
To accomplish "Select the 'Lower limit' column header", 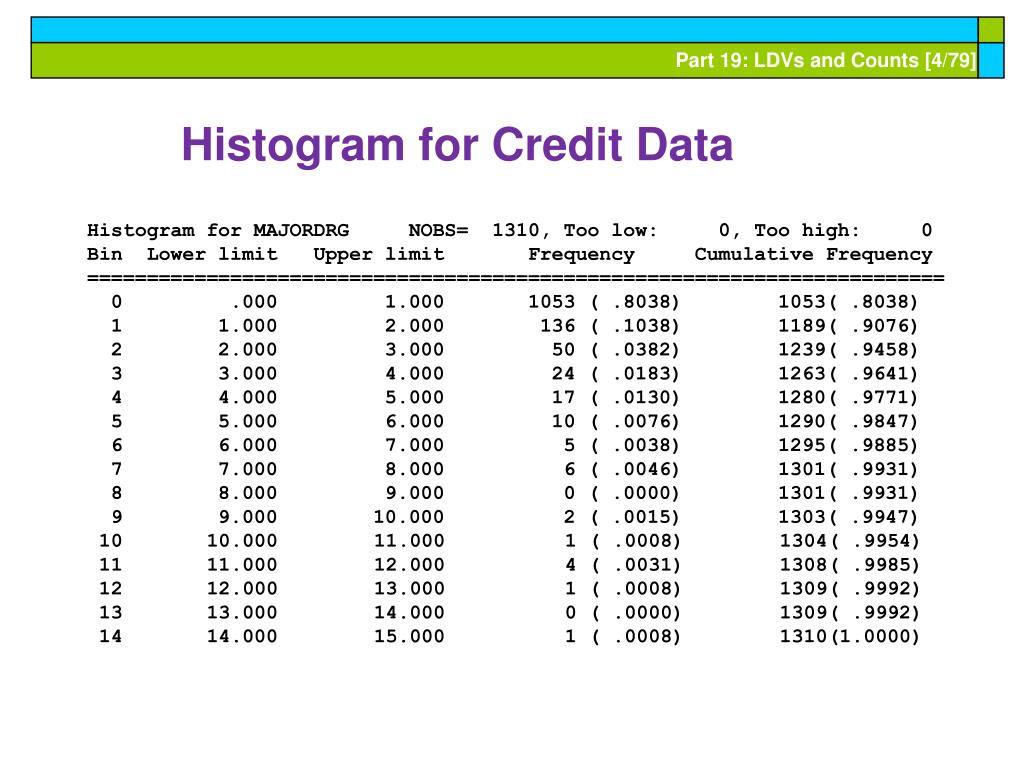I will pyautogui.click(x=212, y=254).
